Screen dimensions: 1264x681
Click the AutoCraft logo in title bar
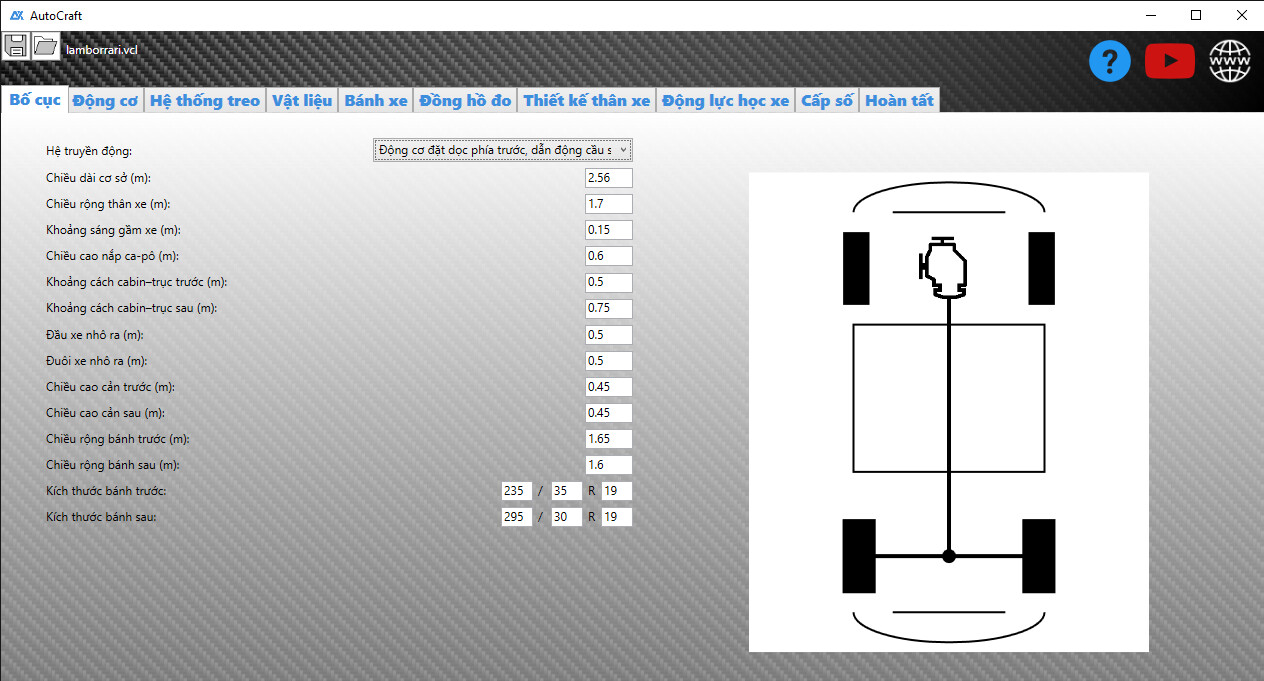click(x=17, y=15)
